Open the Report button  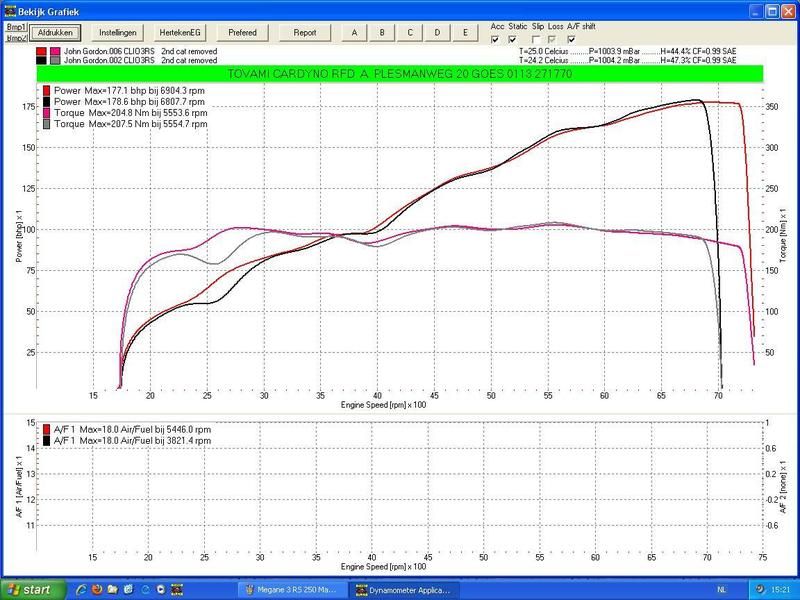click(x=304, y=32)
